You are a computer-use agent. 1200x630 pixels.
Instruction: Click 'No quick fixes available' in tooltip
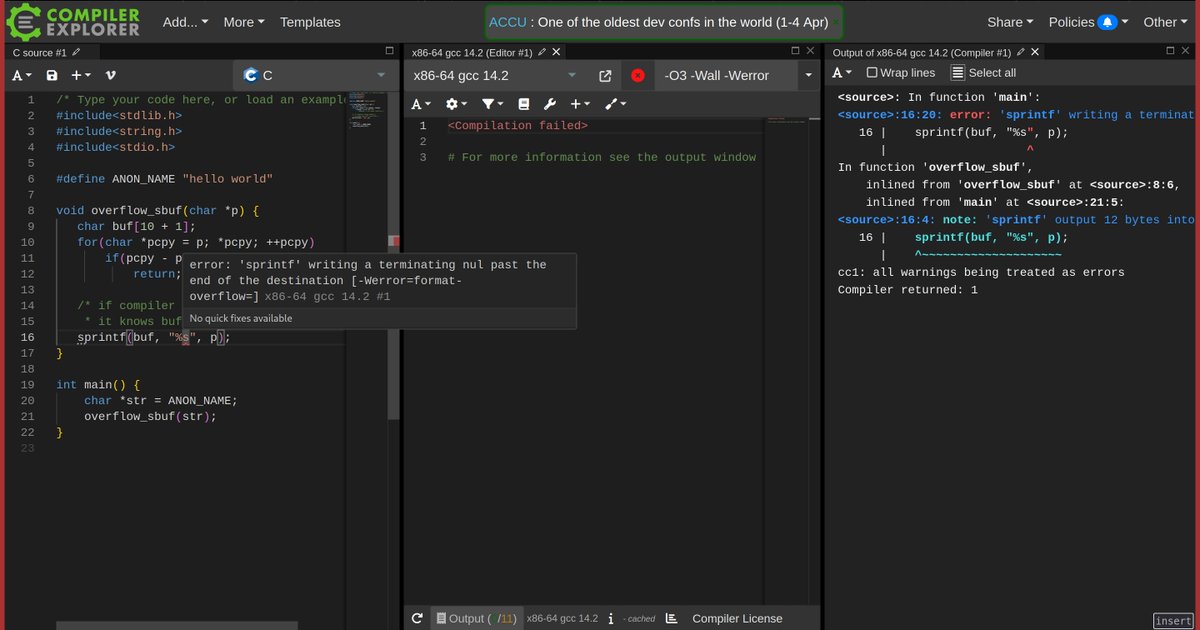click(241, 318)
